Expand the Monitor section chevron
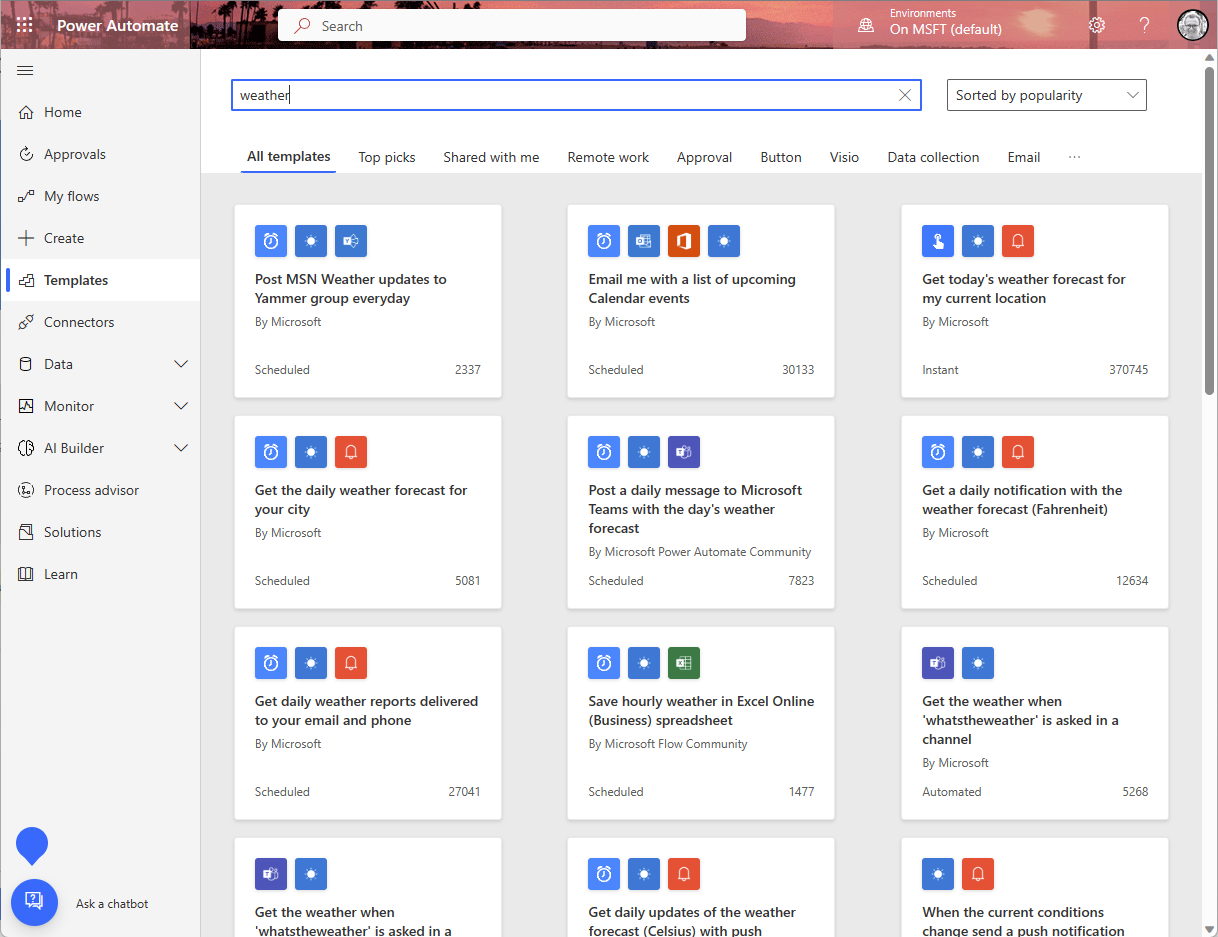1218x937 pixels. tap(181, 406)
